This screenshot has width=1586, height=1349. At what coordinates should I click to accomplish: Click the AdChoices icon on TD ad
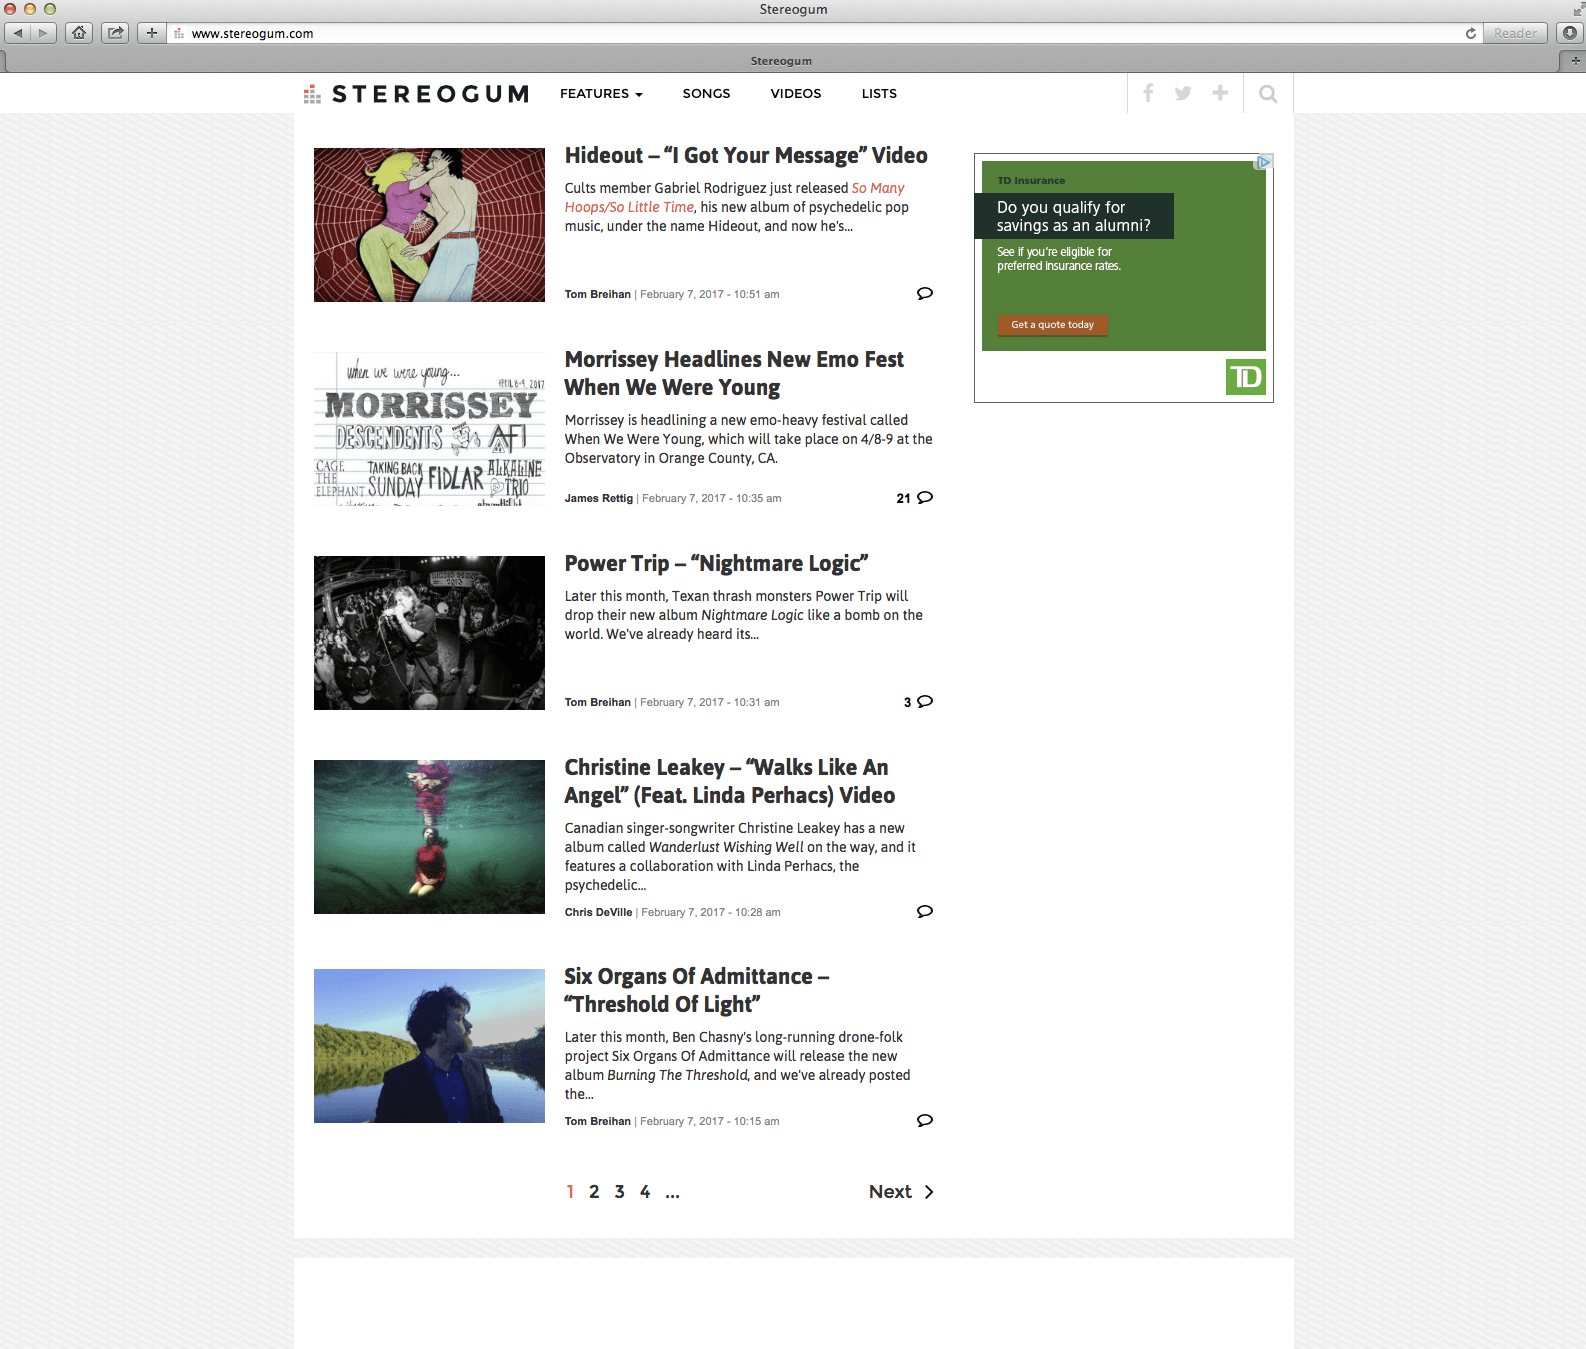[1264, 162]
